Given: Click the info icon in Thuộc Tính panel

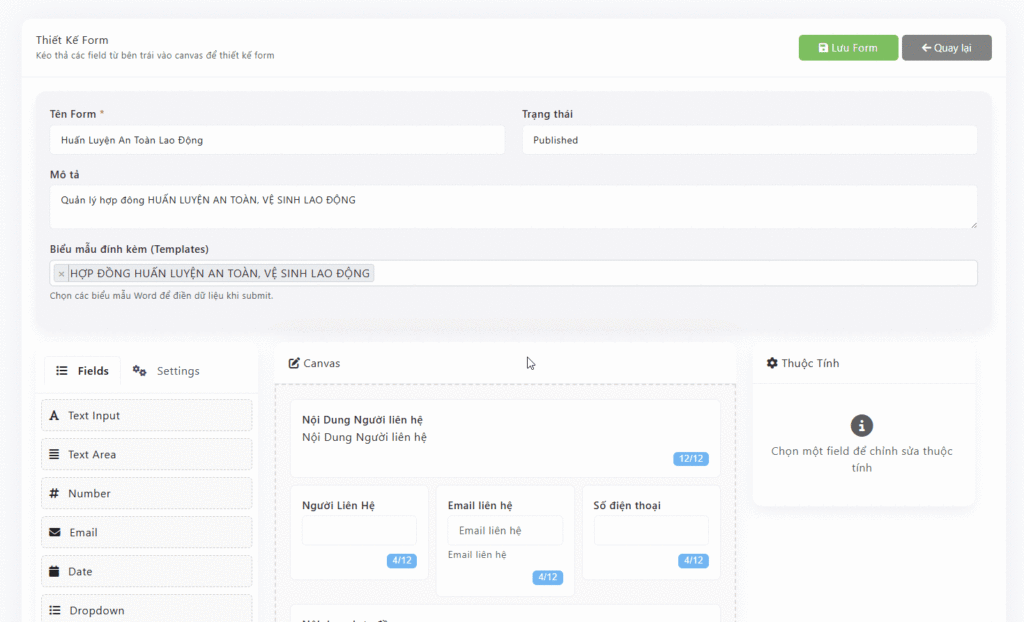Looking at the screenshot, I should point(861,425).
